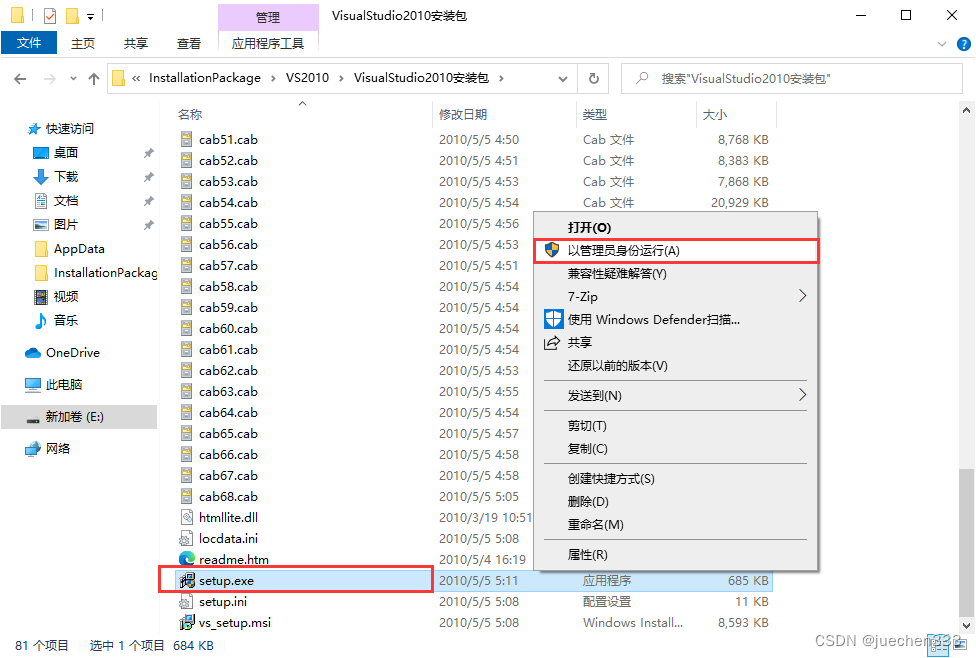The width and height of the screenshot is (976, 658).
Task: Choose 使用 Windows Defender扫描
Action: 675,319
